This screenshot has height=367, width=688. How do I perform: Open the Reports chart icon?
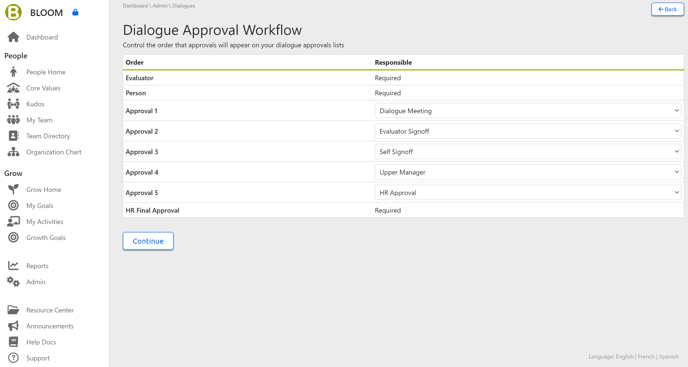[13, 266]
